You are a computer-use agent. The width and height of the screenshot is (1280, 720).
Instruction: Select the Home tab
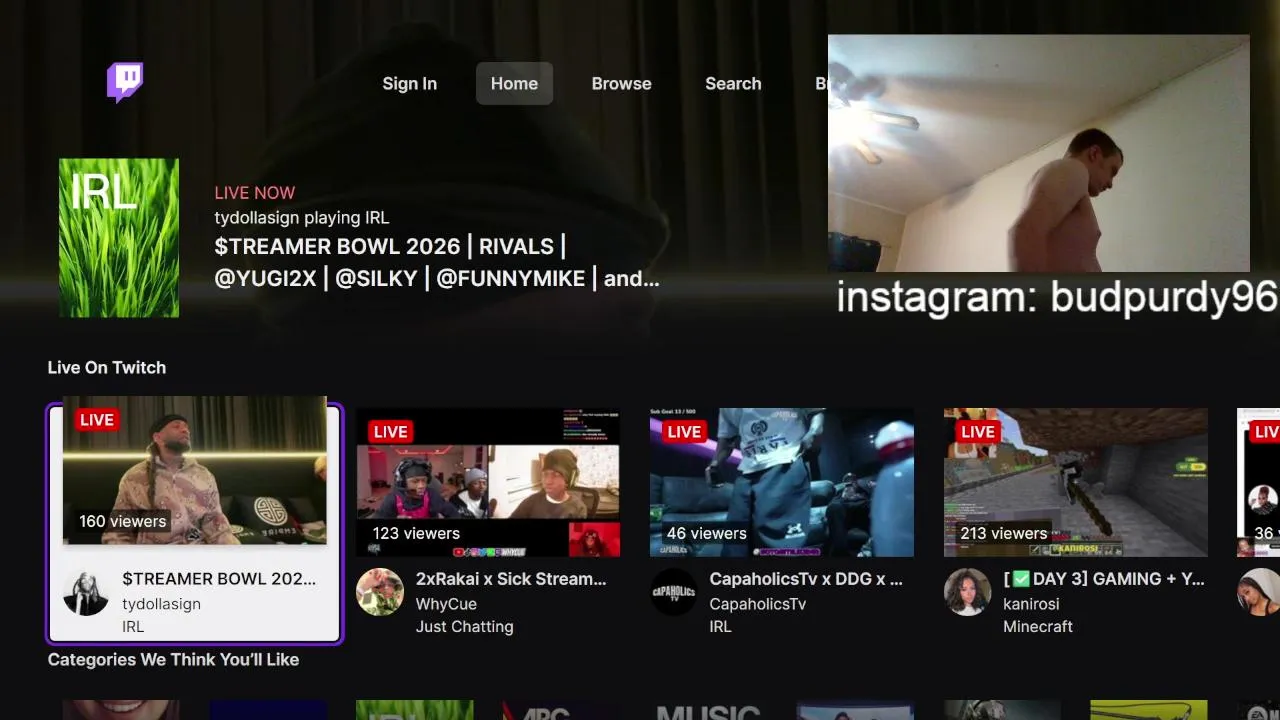(x=514, y=84)
